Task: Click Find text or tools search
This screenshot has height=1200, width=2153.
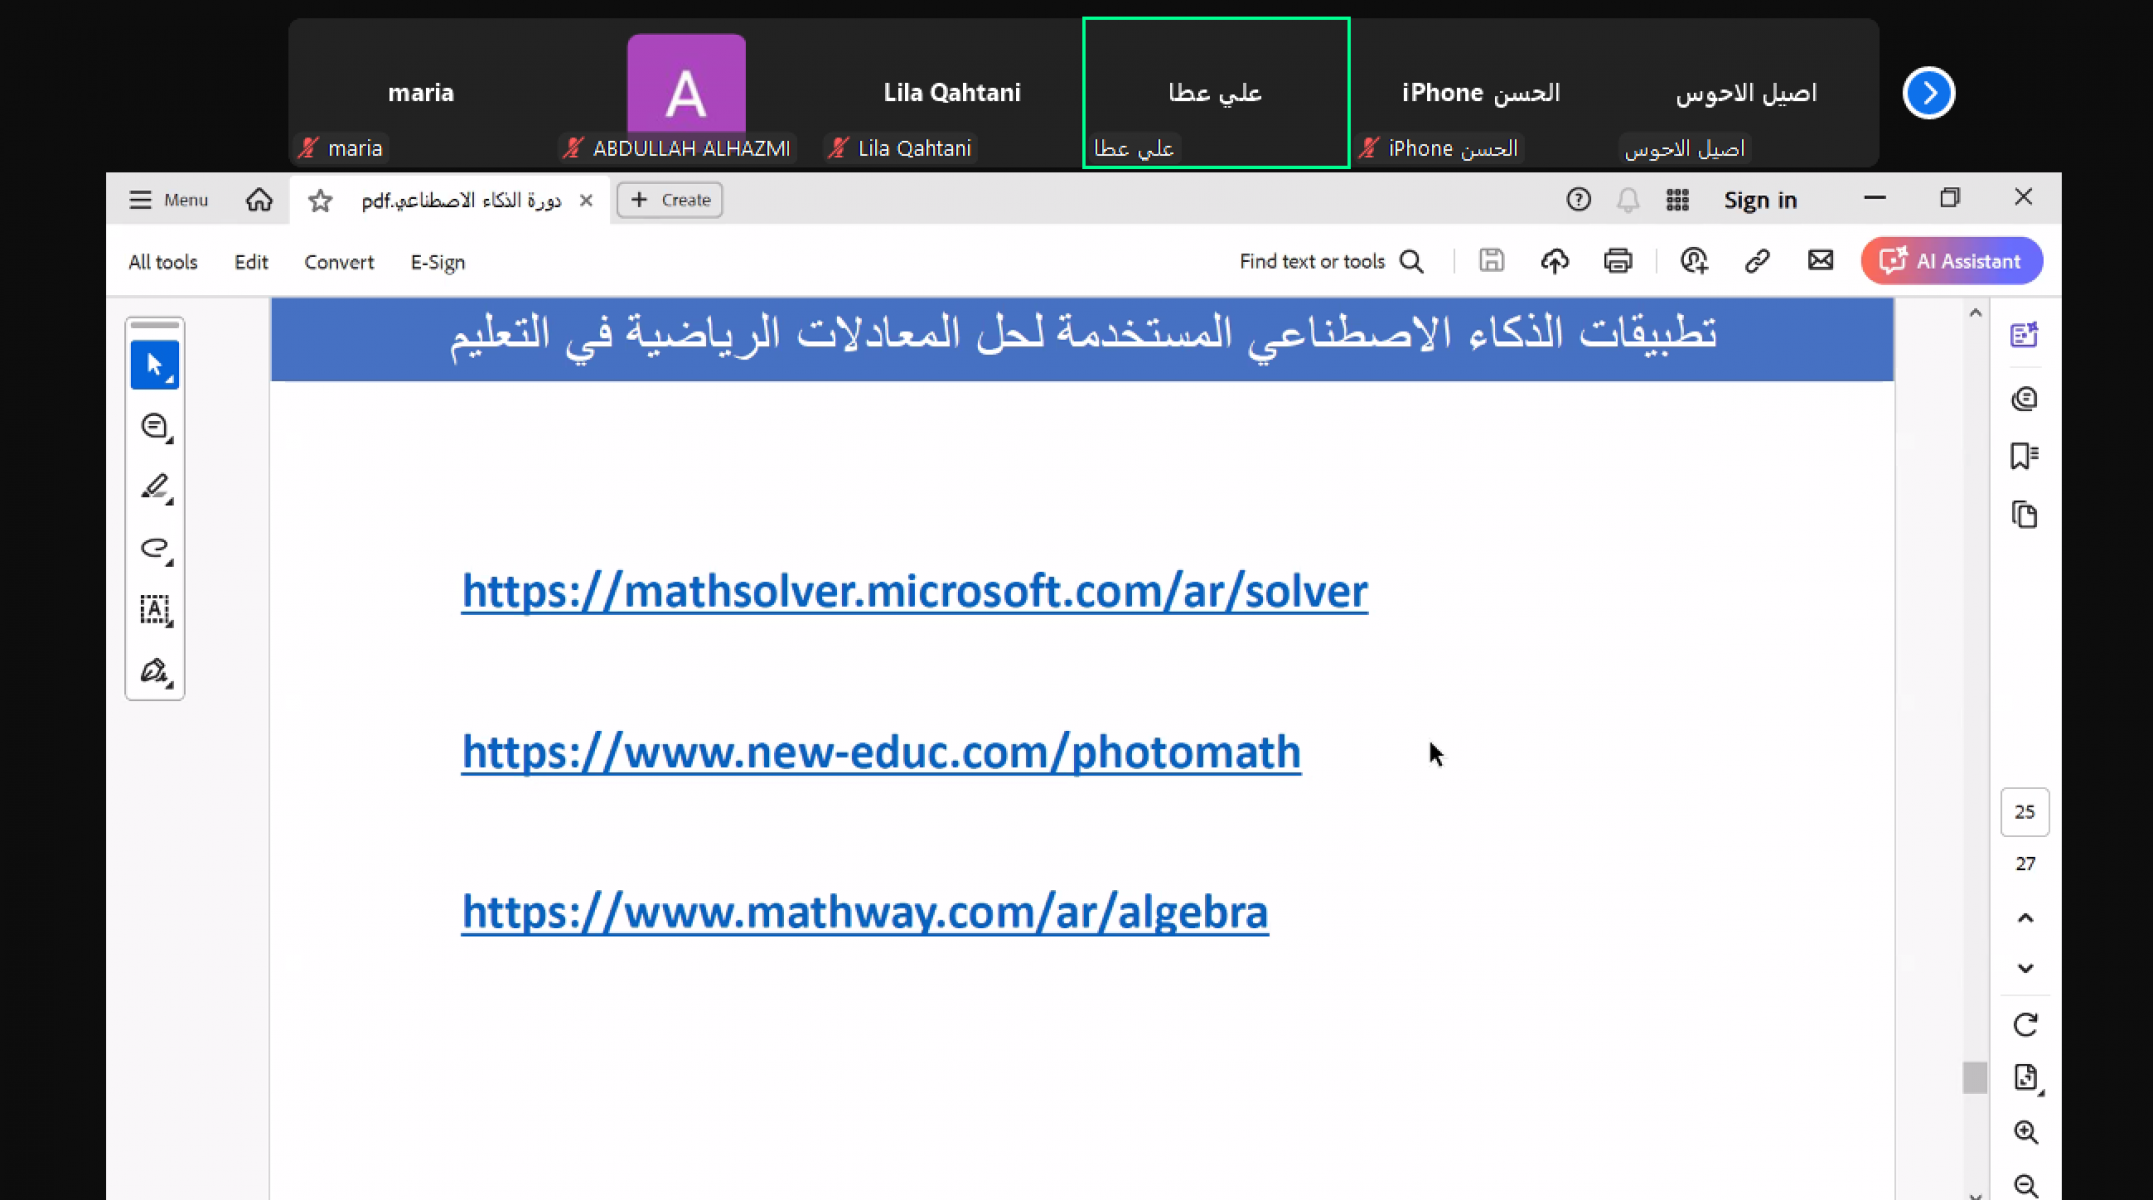Action: click(1331, 261)
